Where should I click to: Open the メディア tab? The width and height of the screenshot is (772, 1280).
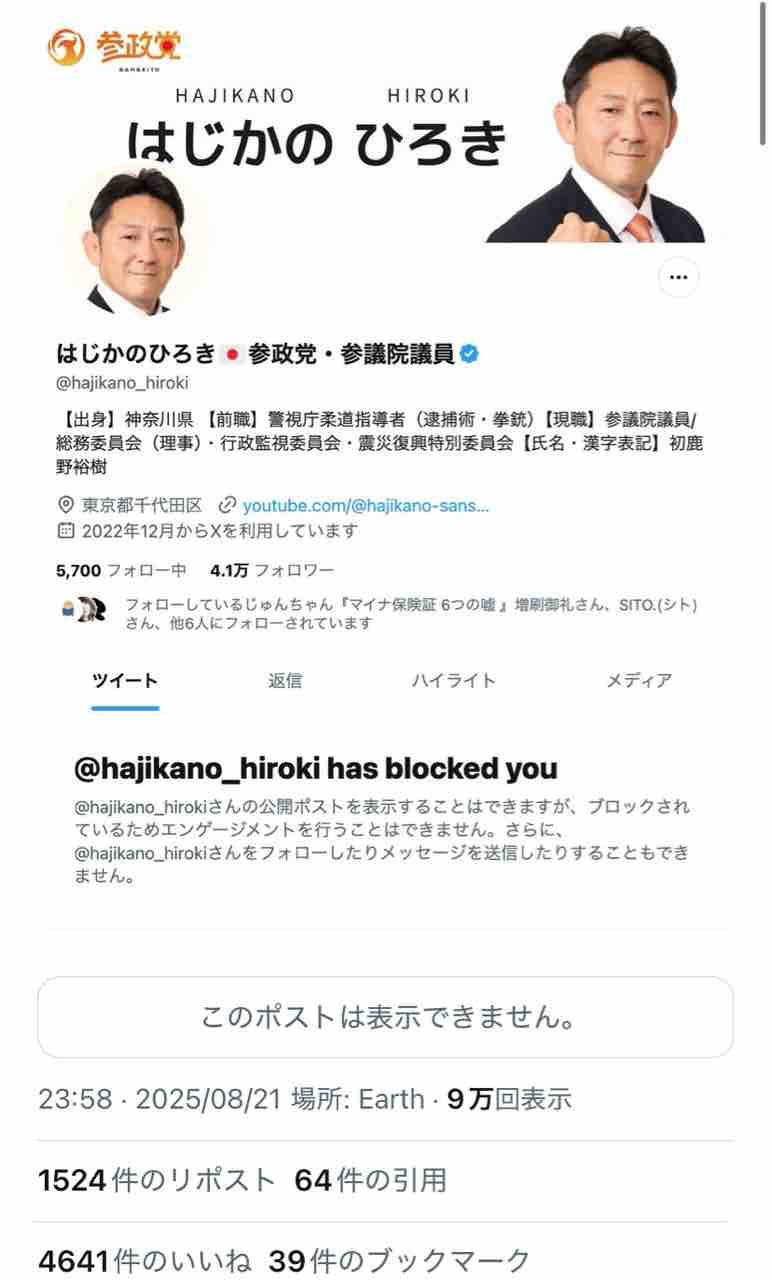pyautogui.click(x=639, y=681)
